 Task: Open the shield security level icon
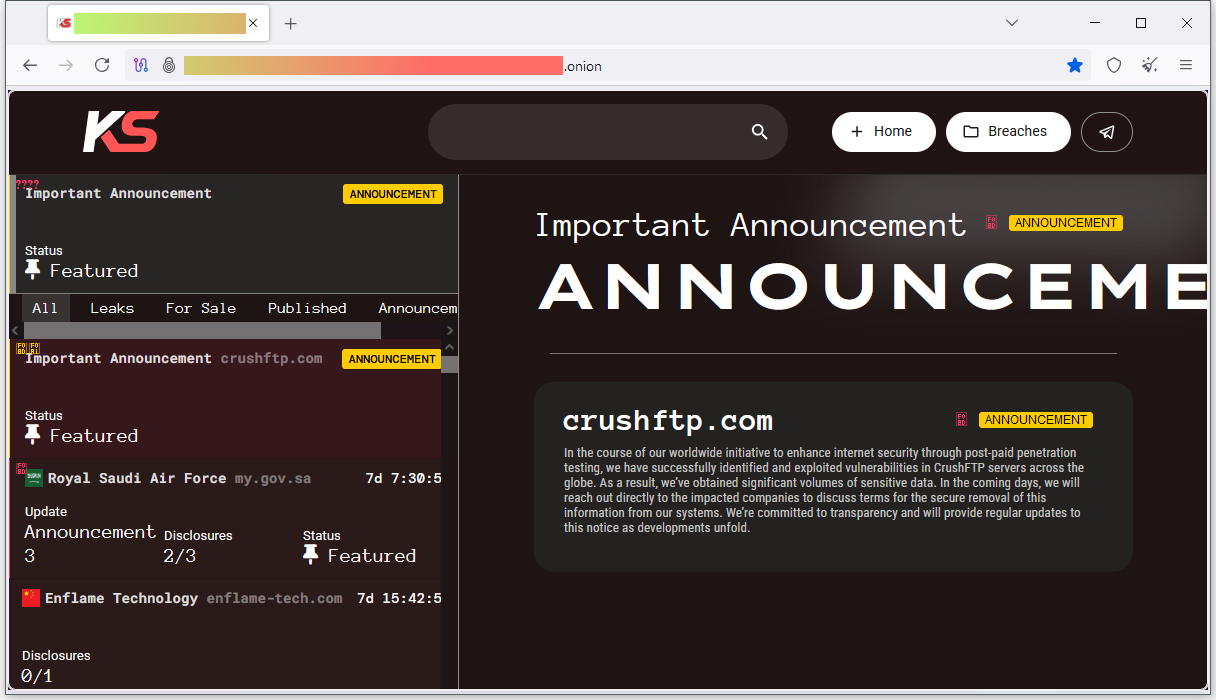[x=1114, y=65]
